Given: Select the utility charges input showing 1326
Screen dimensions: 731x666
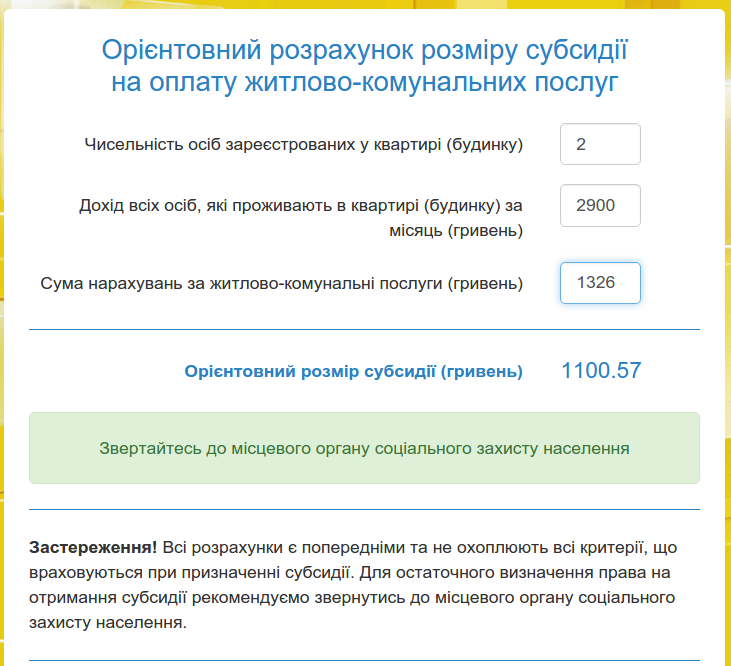Looking at the screenshot, I should pyautogui.click(x=600, y=283).
